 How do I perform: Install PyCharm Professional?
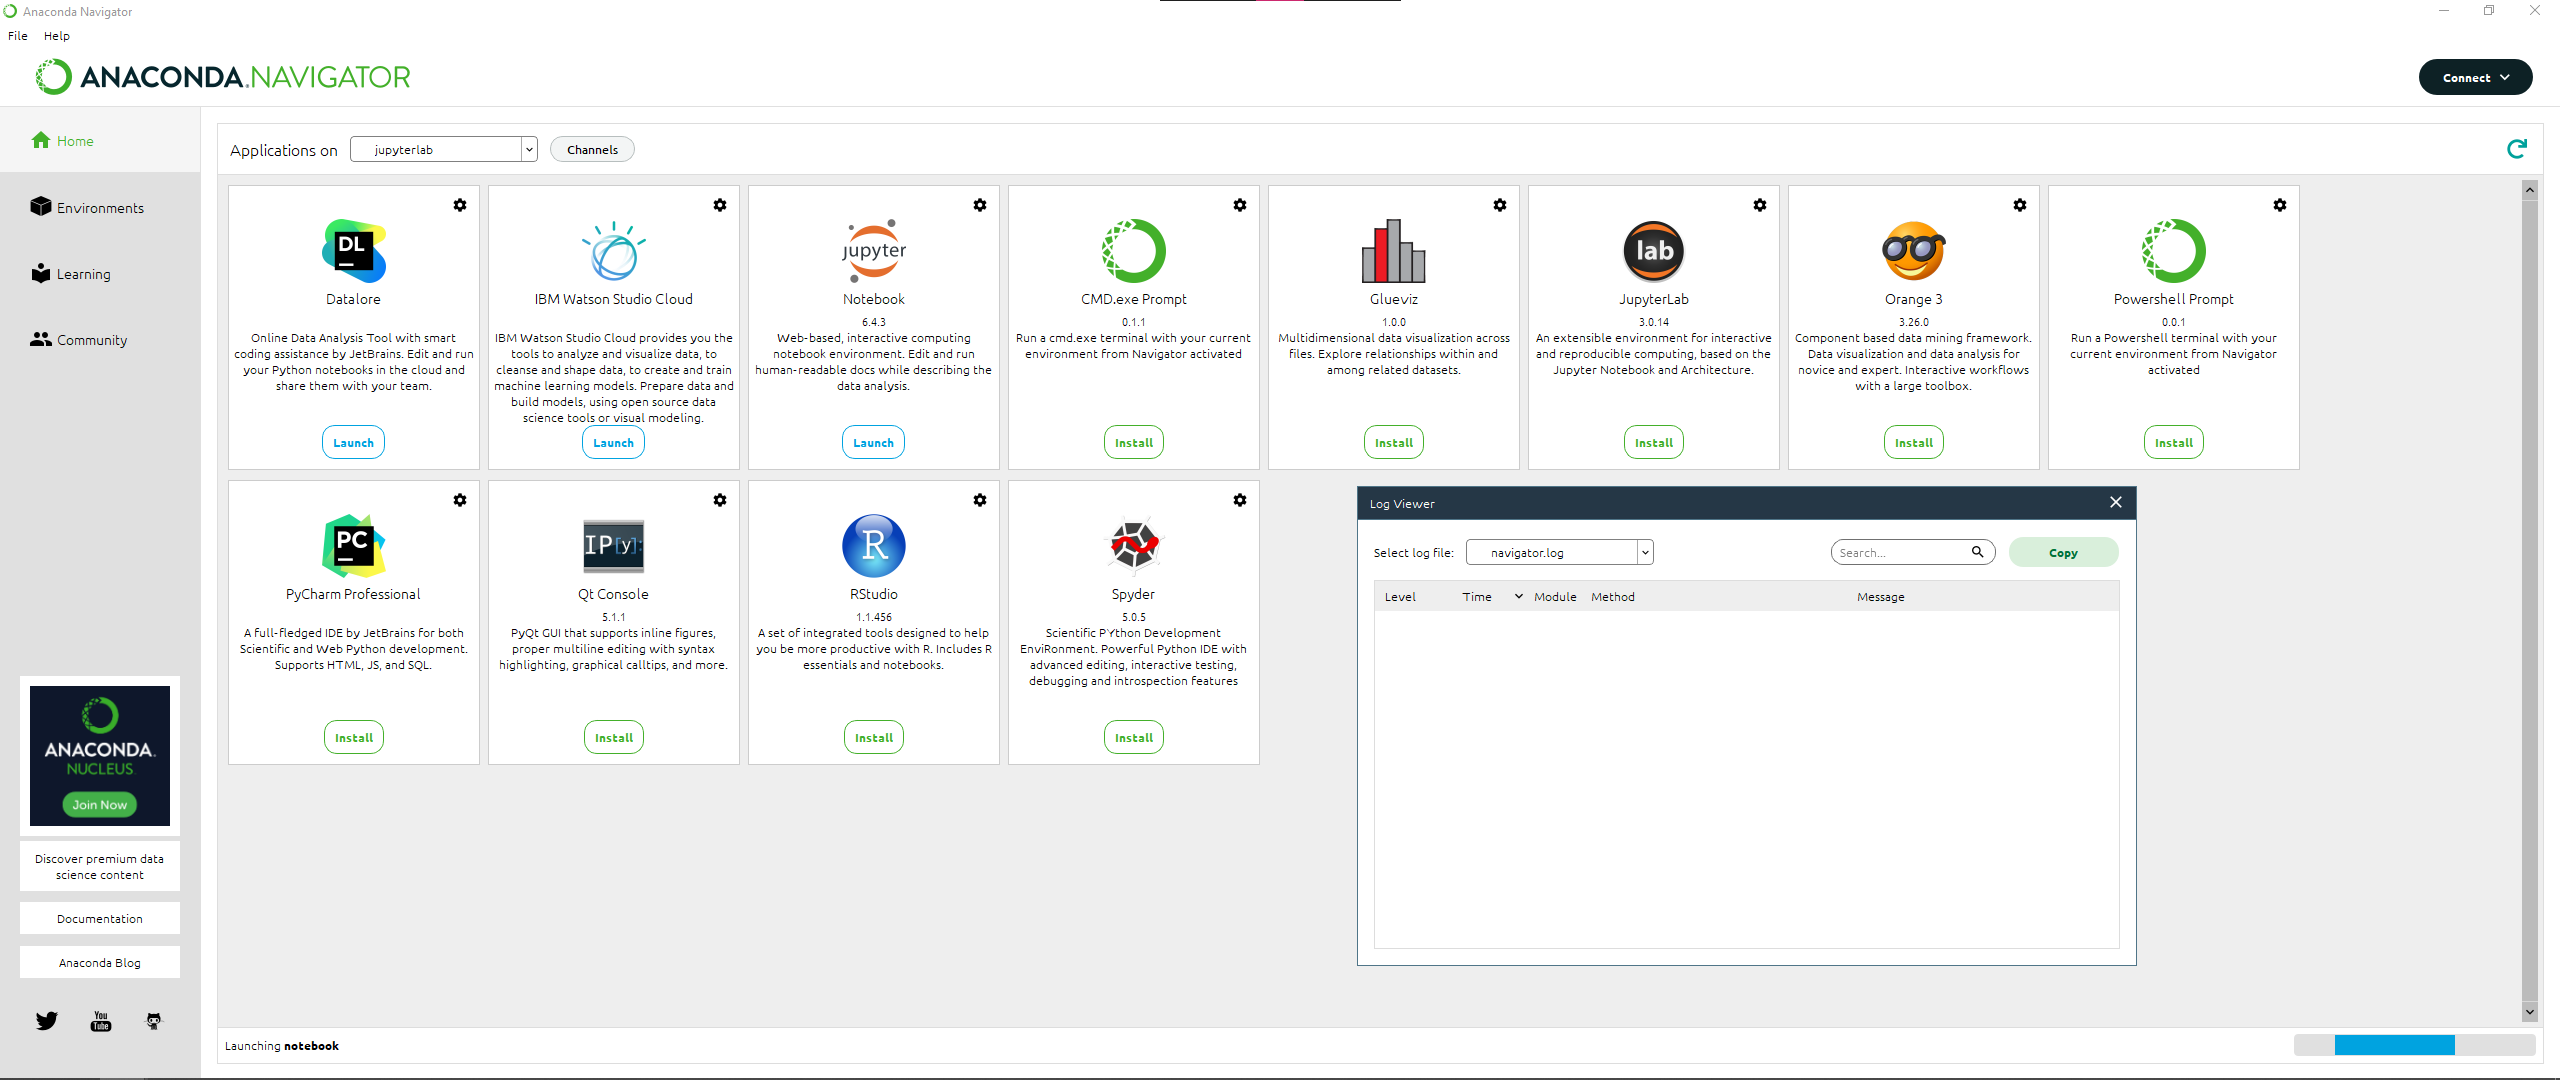[x=354, y=738]
